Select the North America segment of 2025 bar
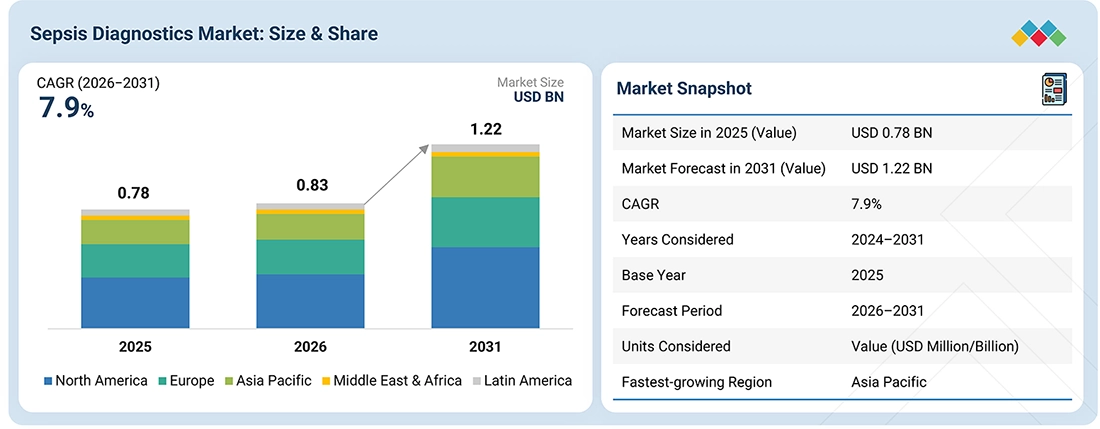1100x429 pixels. pyautogui.click(x=135, y=302)
